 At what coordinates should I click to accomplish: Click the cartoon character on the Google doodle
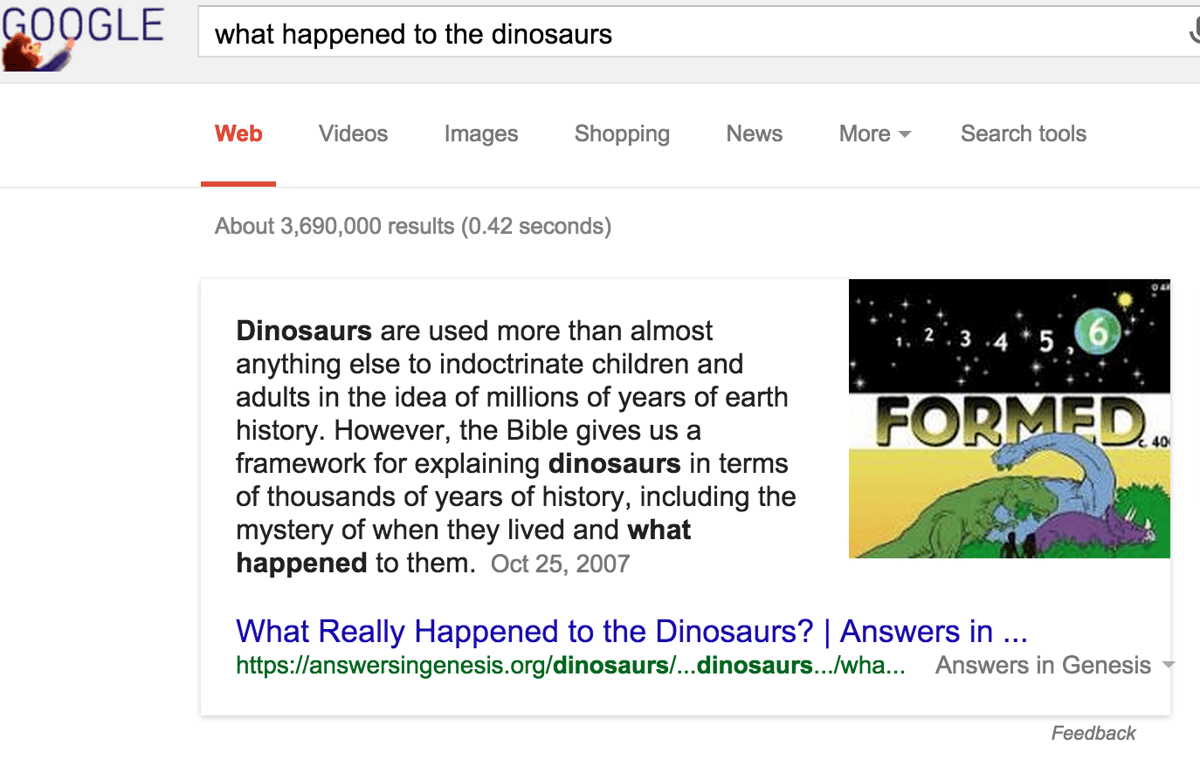click(x=28, y=50)
